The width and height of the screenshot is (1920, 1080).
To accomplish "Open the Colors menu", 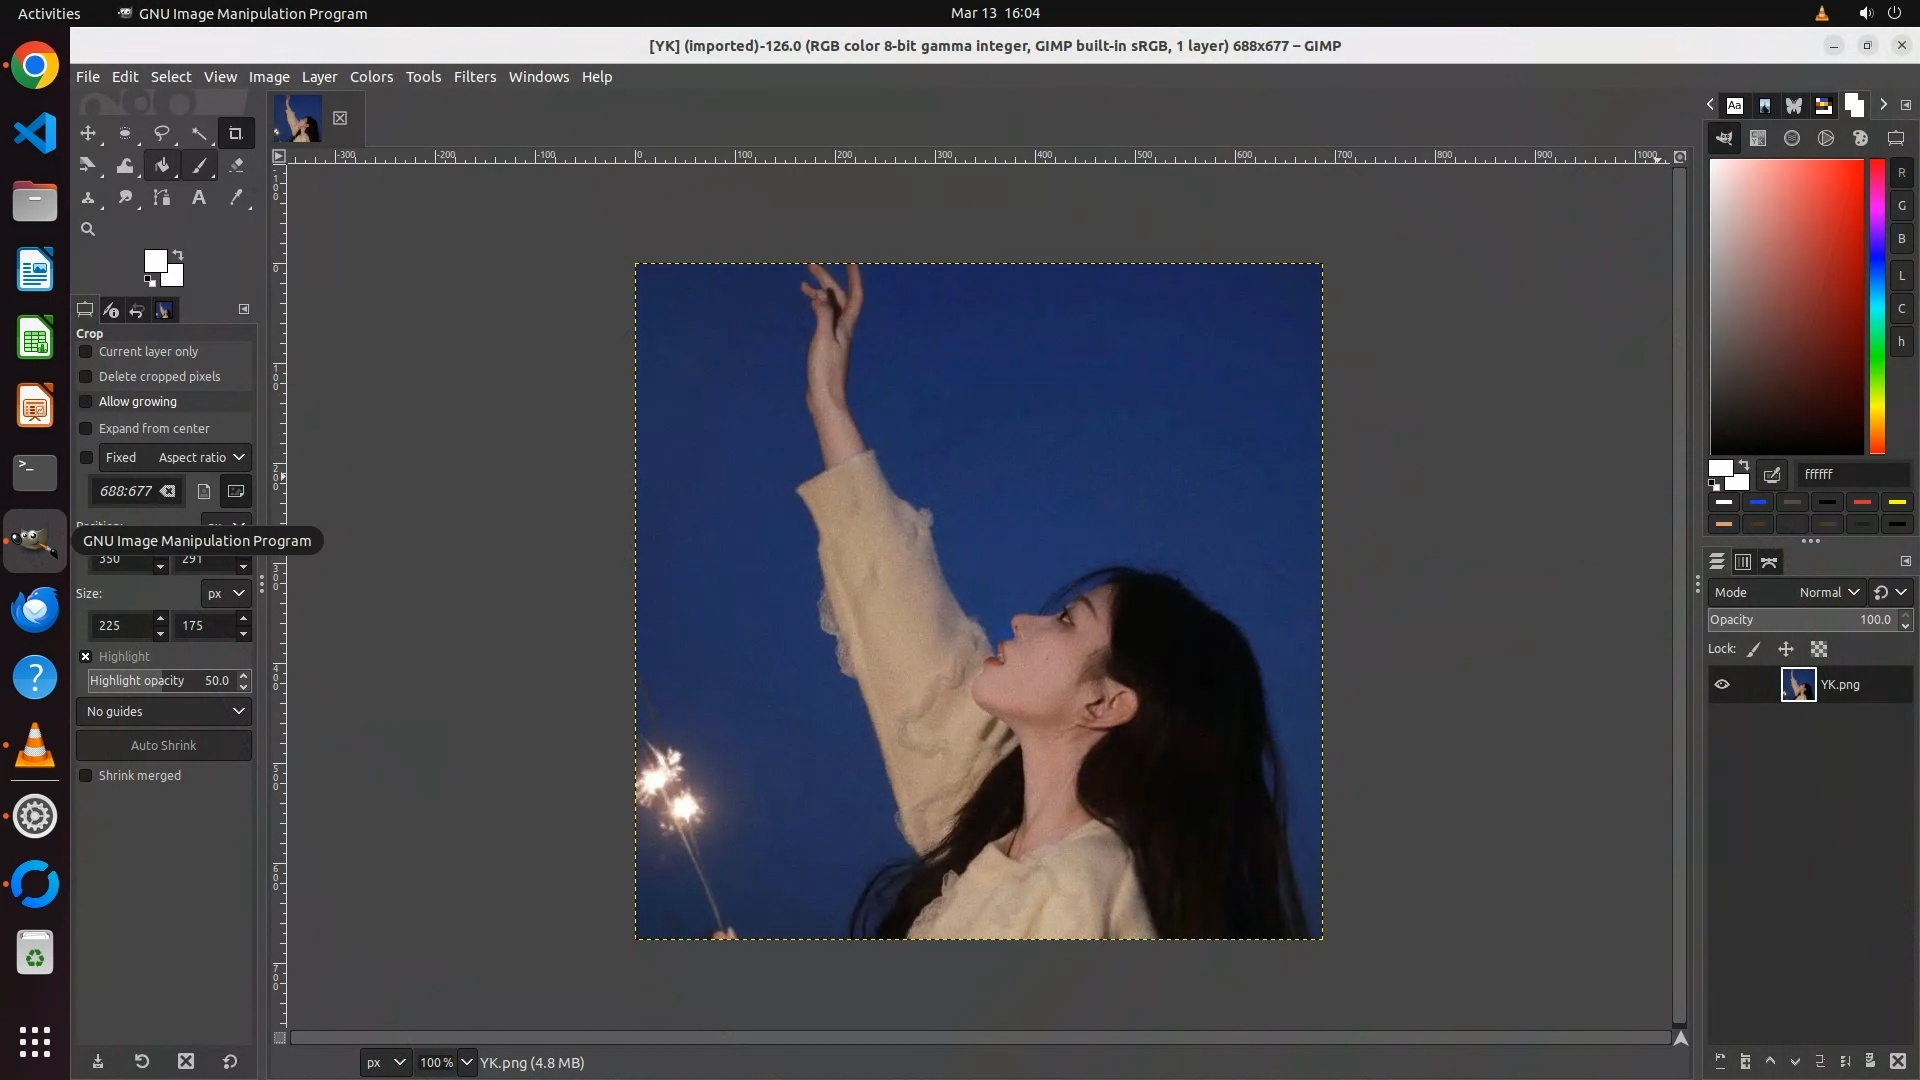I will [371, 77].
